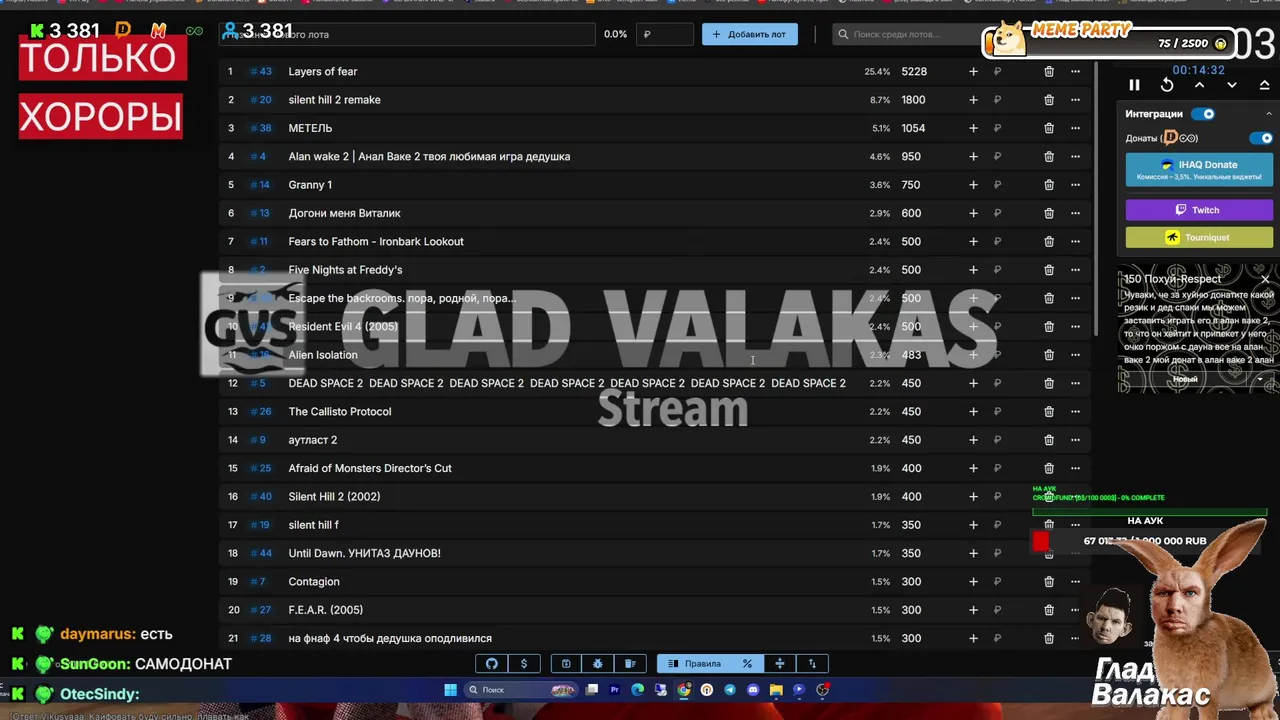Connect the Tourniquet integration
This screenshot has height=720, width=1280.
pos(1199,237)
